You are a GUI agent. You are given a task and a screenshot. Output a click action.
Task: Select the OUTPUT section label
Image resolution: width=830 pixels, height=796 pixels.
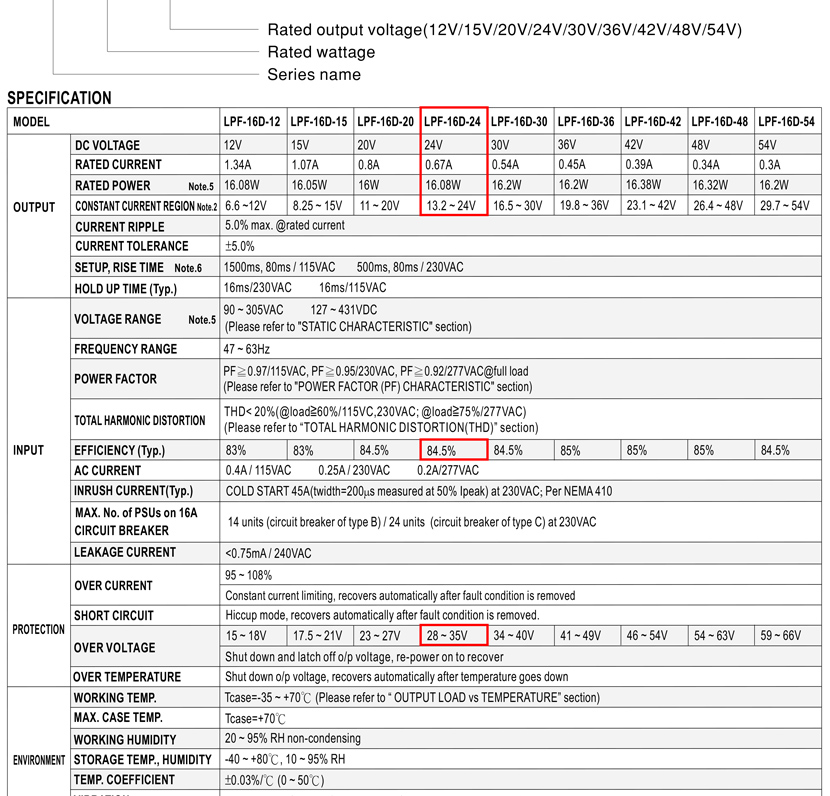click(34, 207)
